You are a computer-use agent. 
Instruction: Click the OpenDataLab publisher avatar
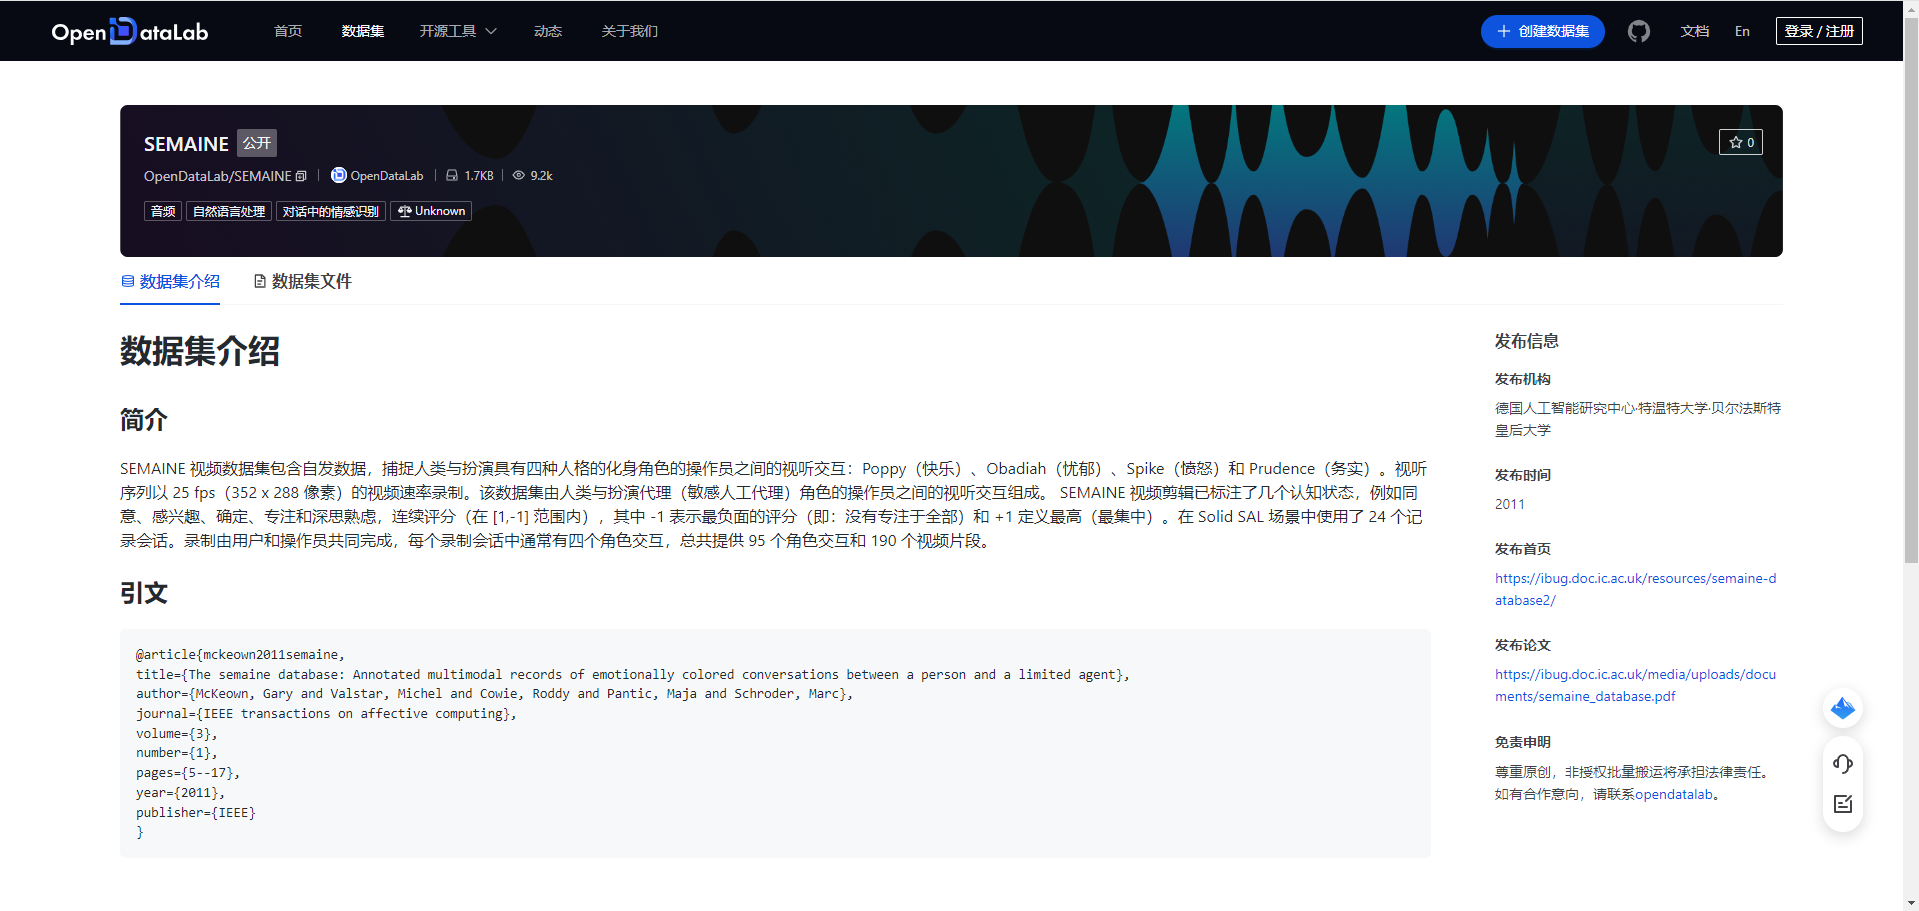(x=339, y=175)
